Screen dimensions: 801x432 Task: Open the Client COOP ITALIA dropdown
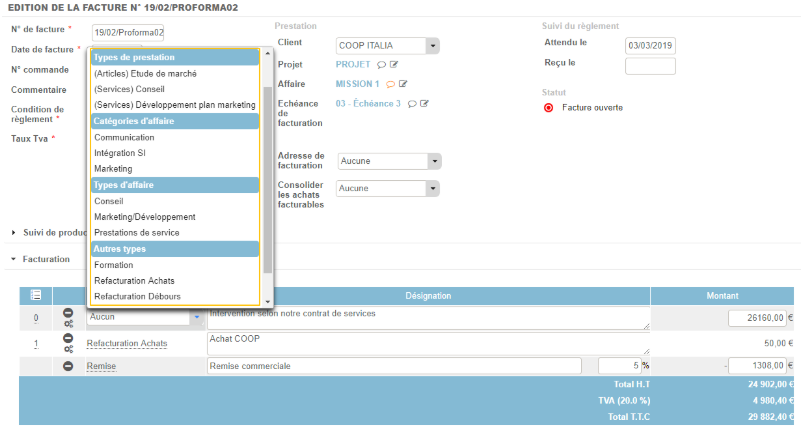[x=432, y=45]
